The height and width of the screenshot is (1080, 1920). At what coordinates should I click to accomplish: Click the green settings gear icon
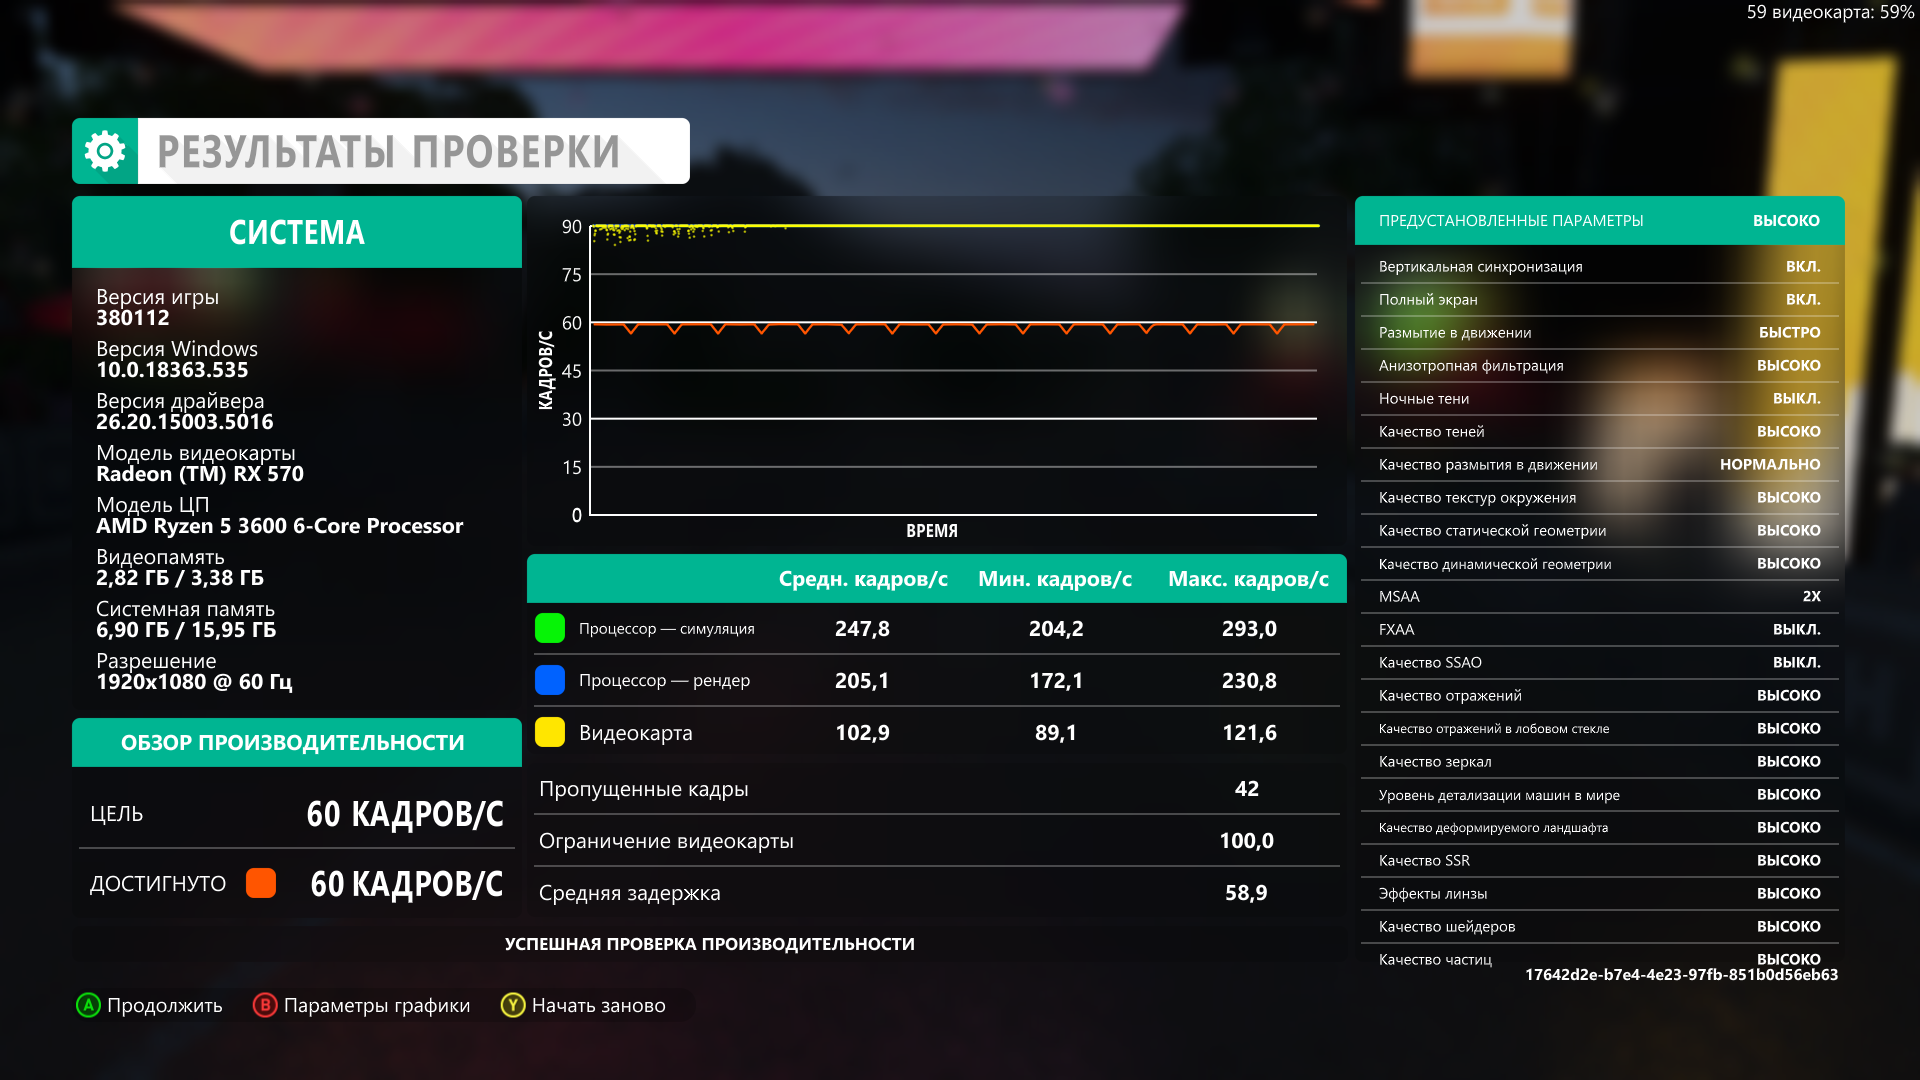pos(105,151)
